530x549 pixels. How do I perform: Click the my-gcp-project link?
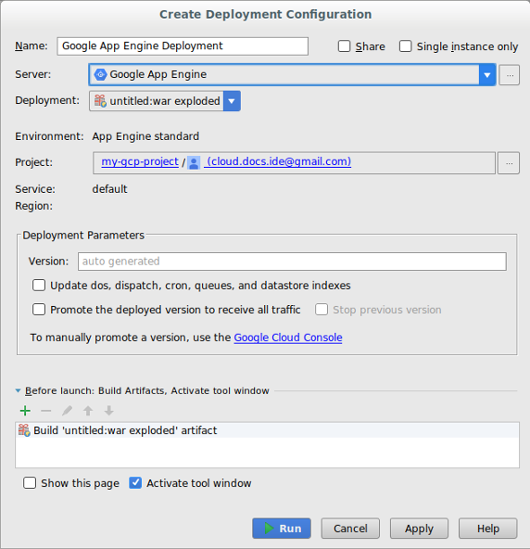point(140,162)
